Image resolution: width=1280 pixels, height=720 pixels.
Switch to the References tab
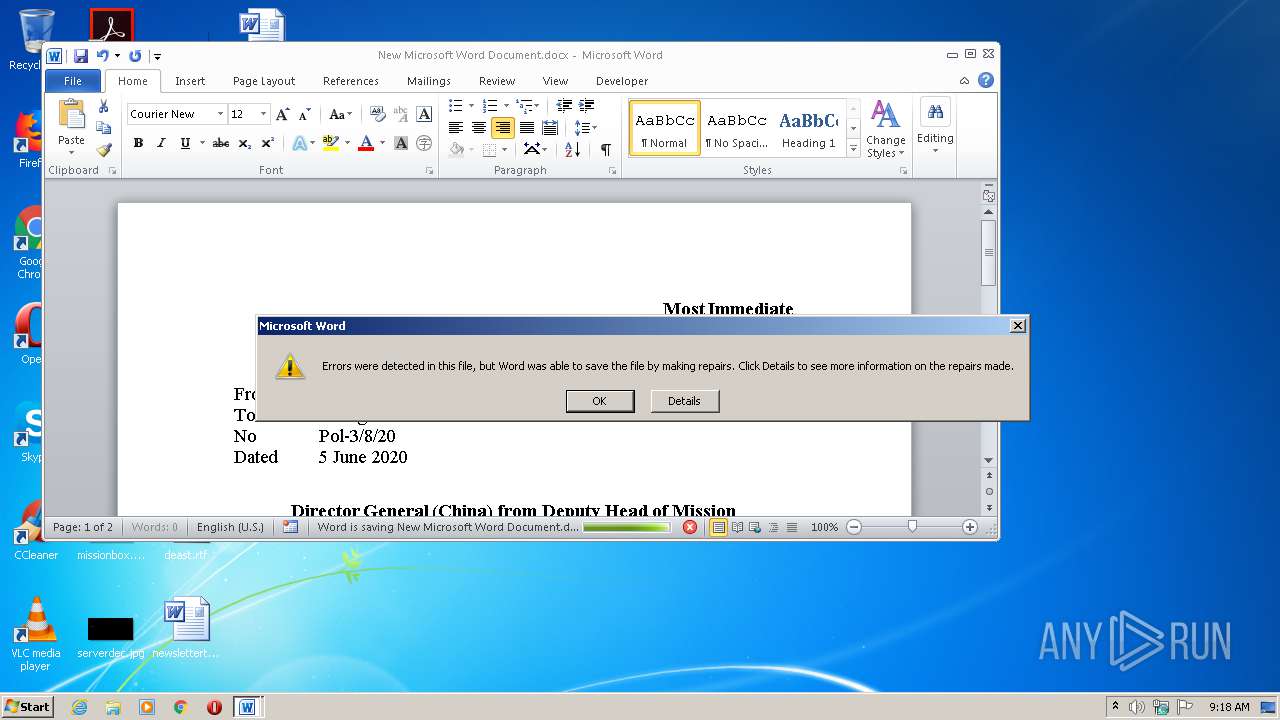351,81
